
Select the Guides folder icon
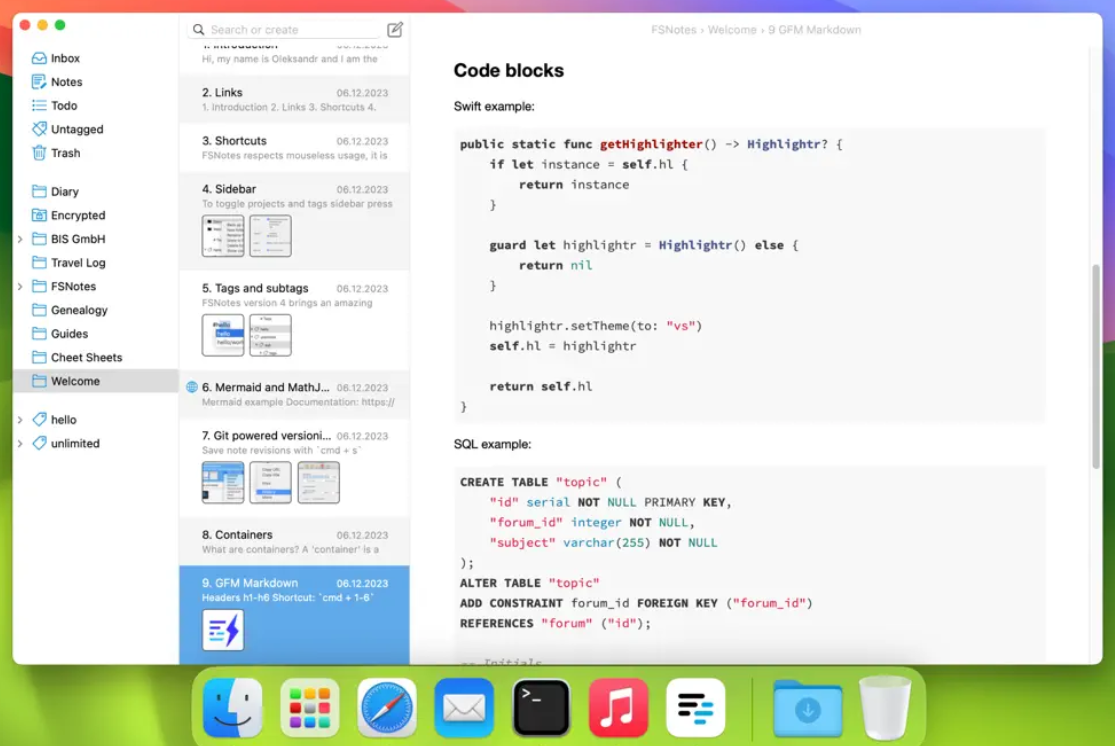39,334
